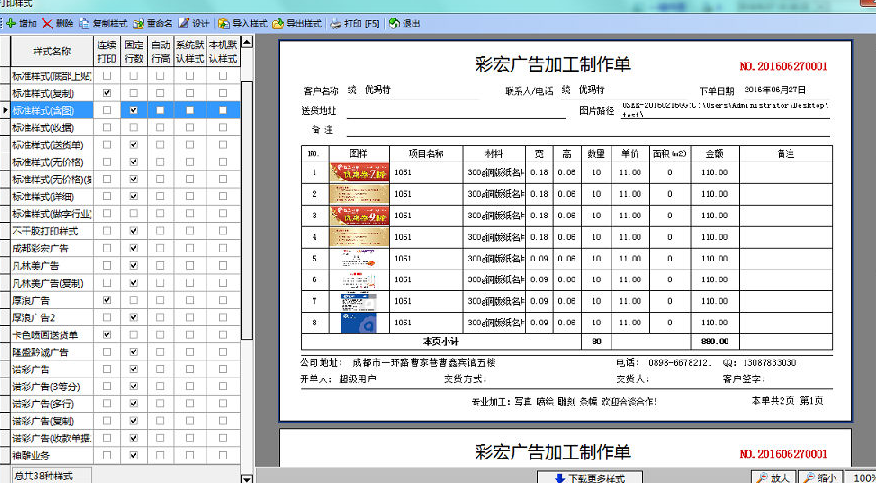This screenshot has width=876, height=483.
Task: Click the style list scrollbar up arrow
Action: click(247, 42)
